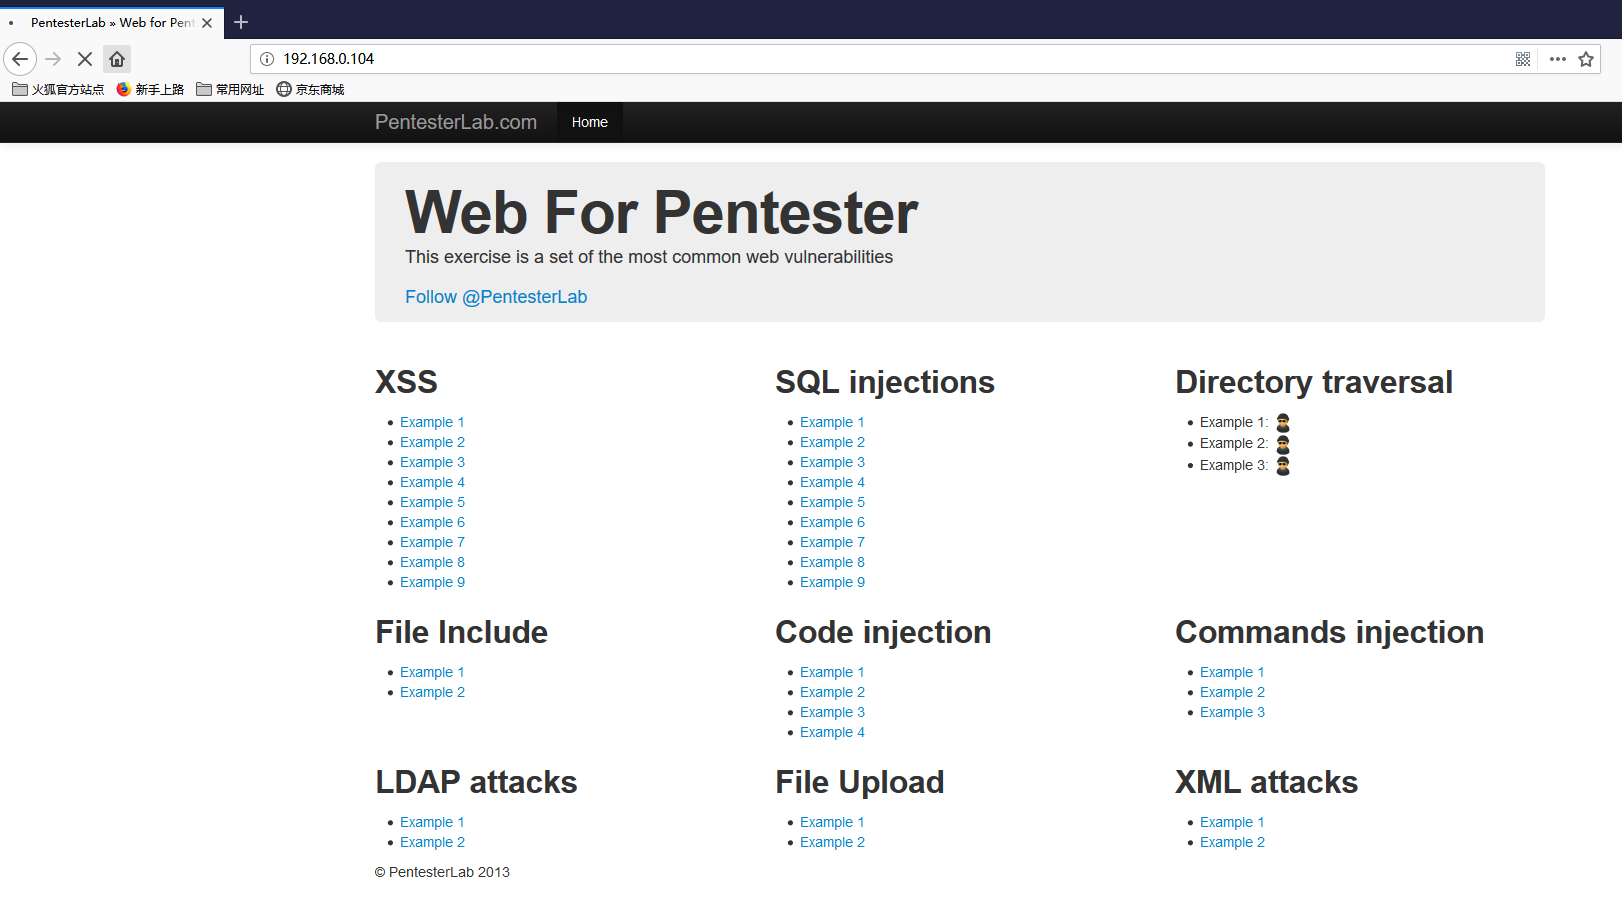Open the Follow @PentesterLab link
The image size is (1622, 908).
(496, 297)
